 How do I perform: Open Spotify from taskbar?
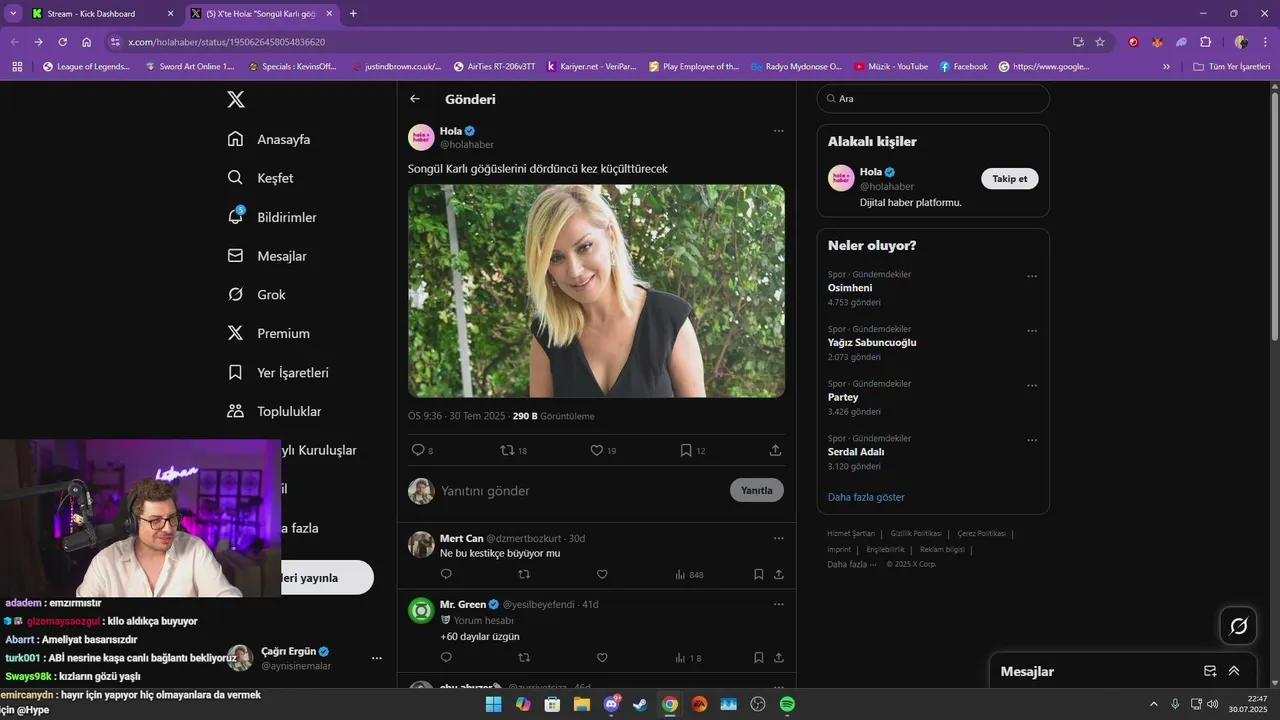click(x=787, y=704)
